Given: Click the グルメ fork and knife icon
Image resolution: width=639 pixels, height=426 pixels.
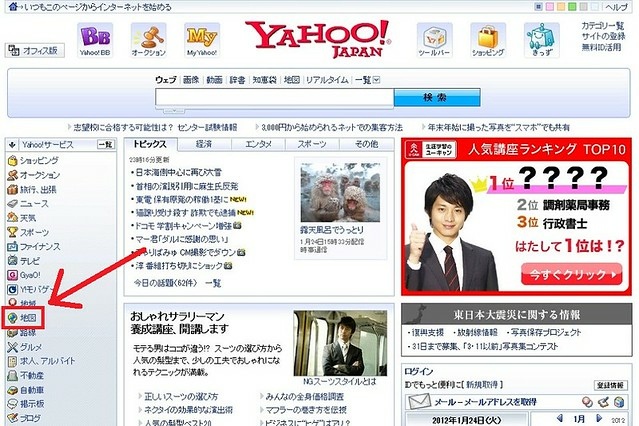Looking at the screenshot, I should tap(13, 347).
